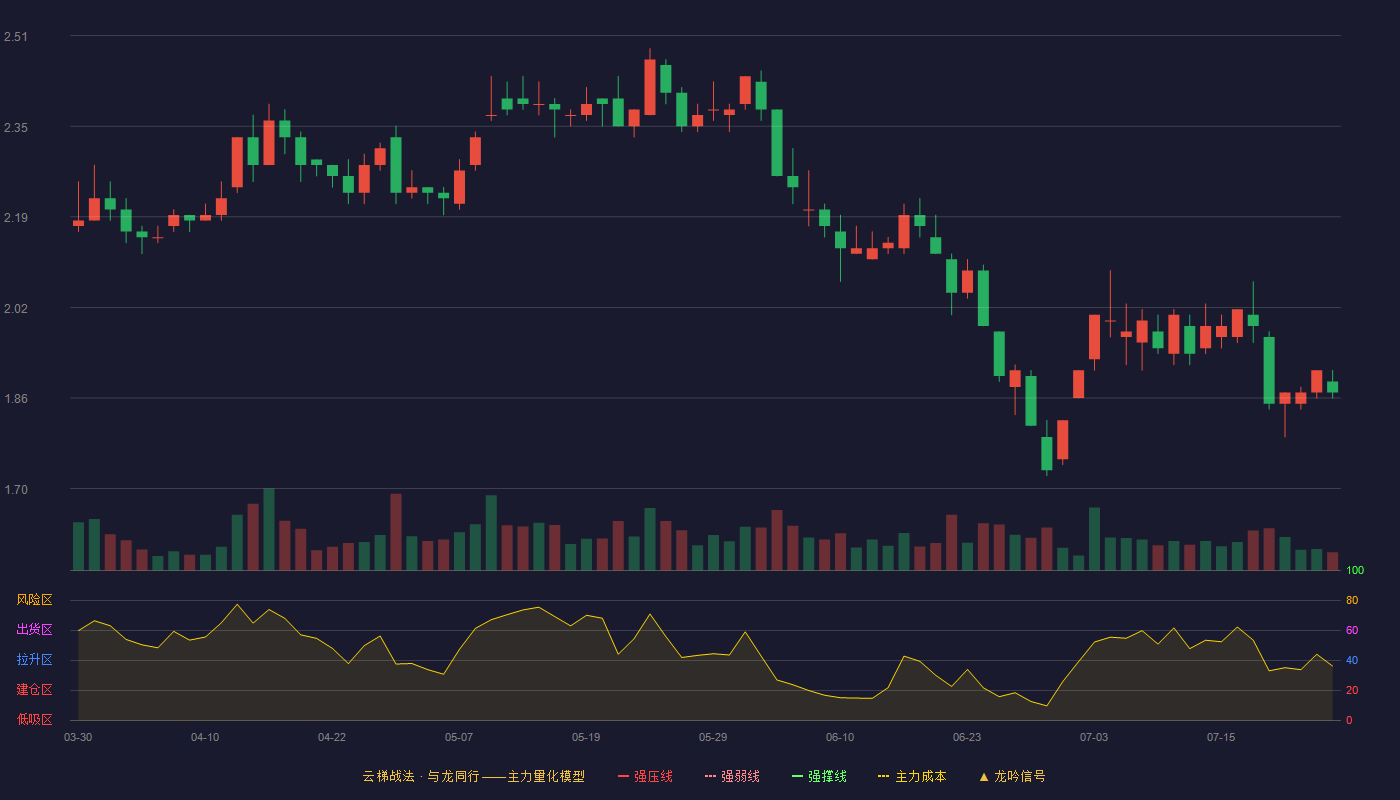This screenshot has height=800, width=1400.
Task: Click the 80 indicator scale value
Action: pyautogui.click(x=1352, y=601)
